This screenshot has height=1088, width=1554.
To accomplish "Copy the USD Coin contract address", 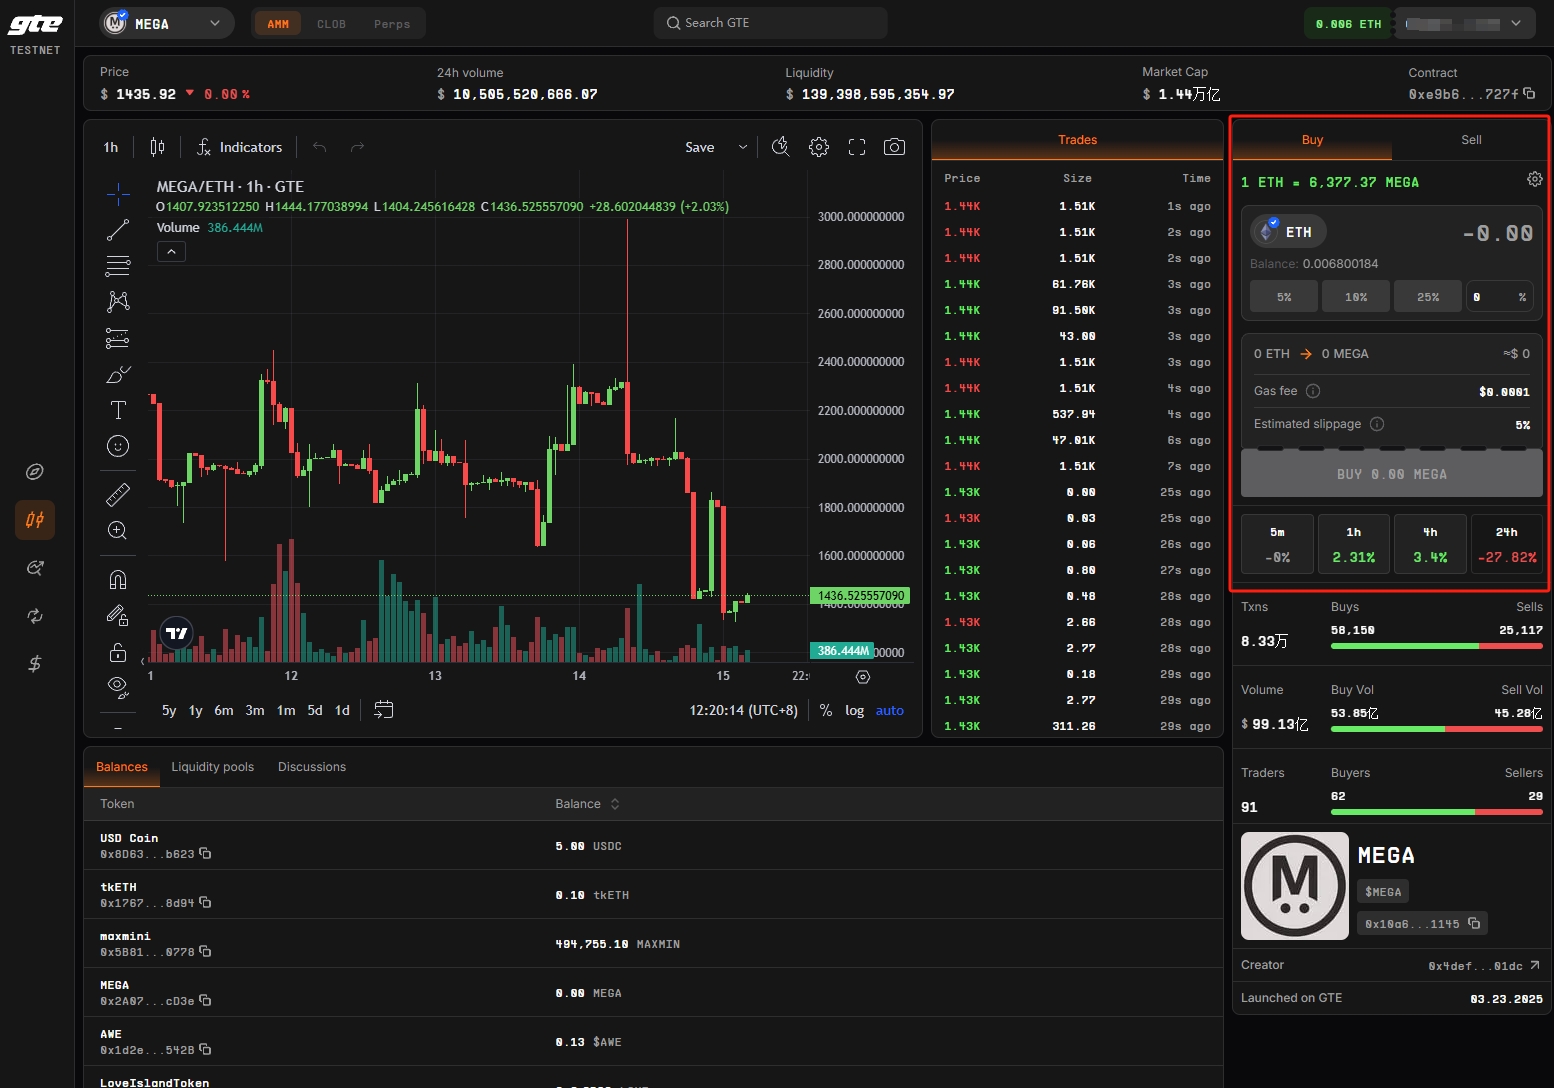I will [205, 854].
